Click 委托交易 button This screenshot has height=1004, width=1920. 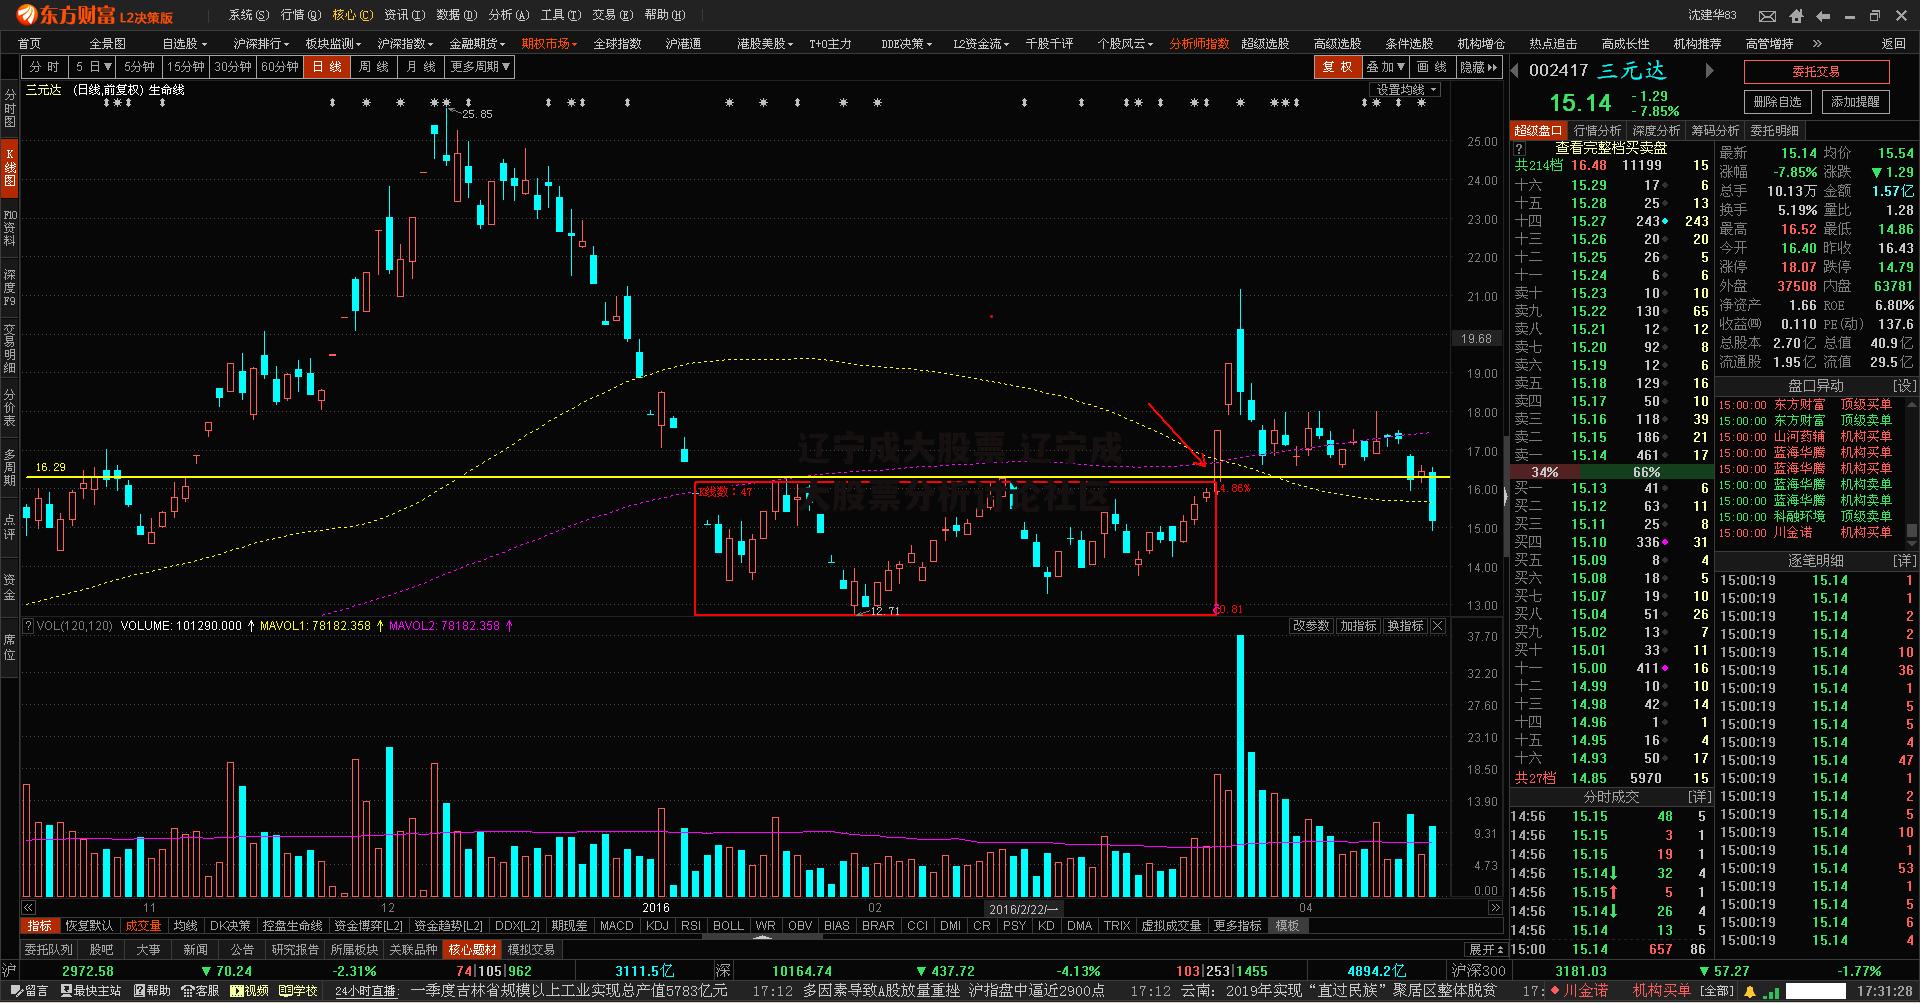tap(1816, 72)
